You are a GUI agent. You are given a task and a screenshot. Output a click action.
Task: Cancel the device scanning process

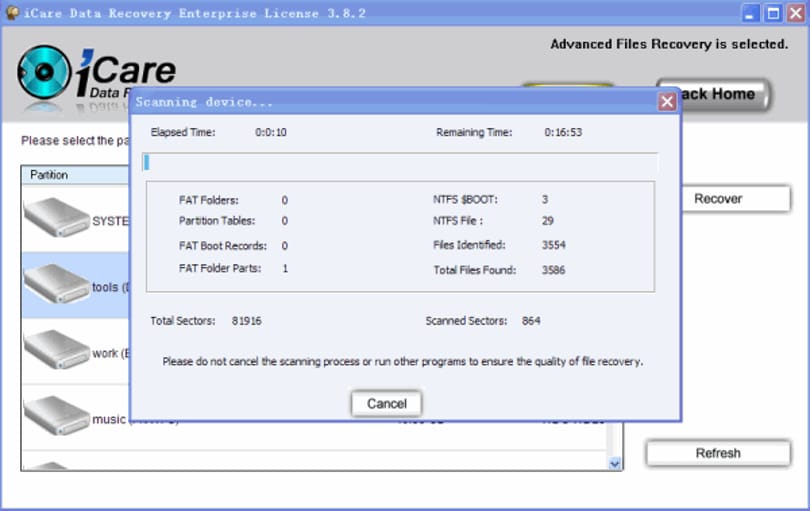[386, 404]
